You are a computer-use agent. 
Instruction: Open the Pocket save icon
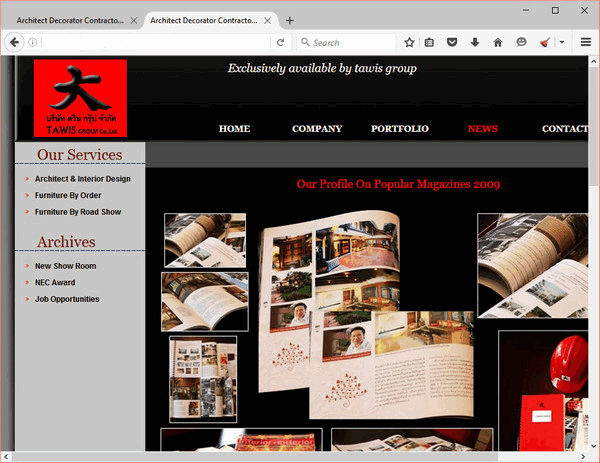(452, 42)
